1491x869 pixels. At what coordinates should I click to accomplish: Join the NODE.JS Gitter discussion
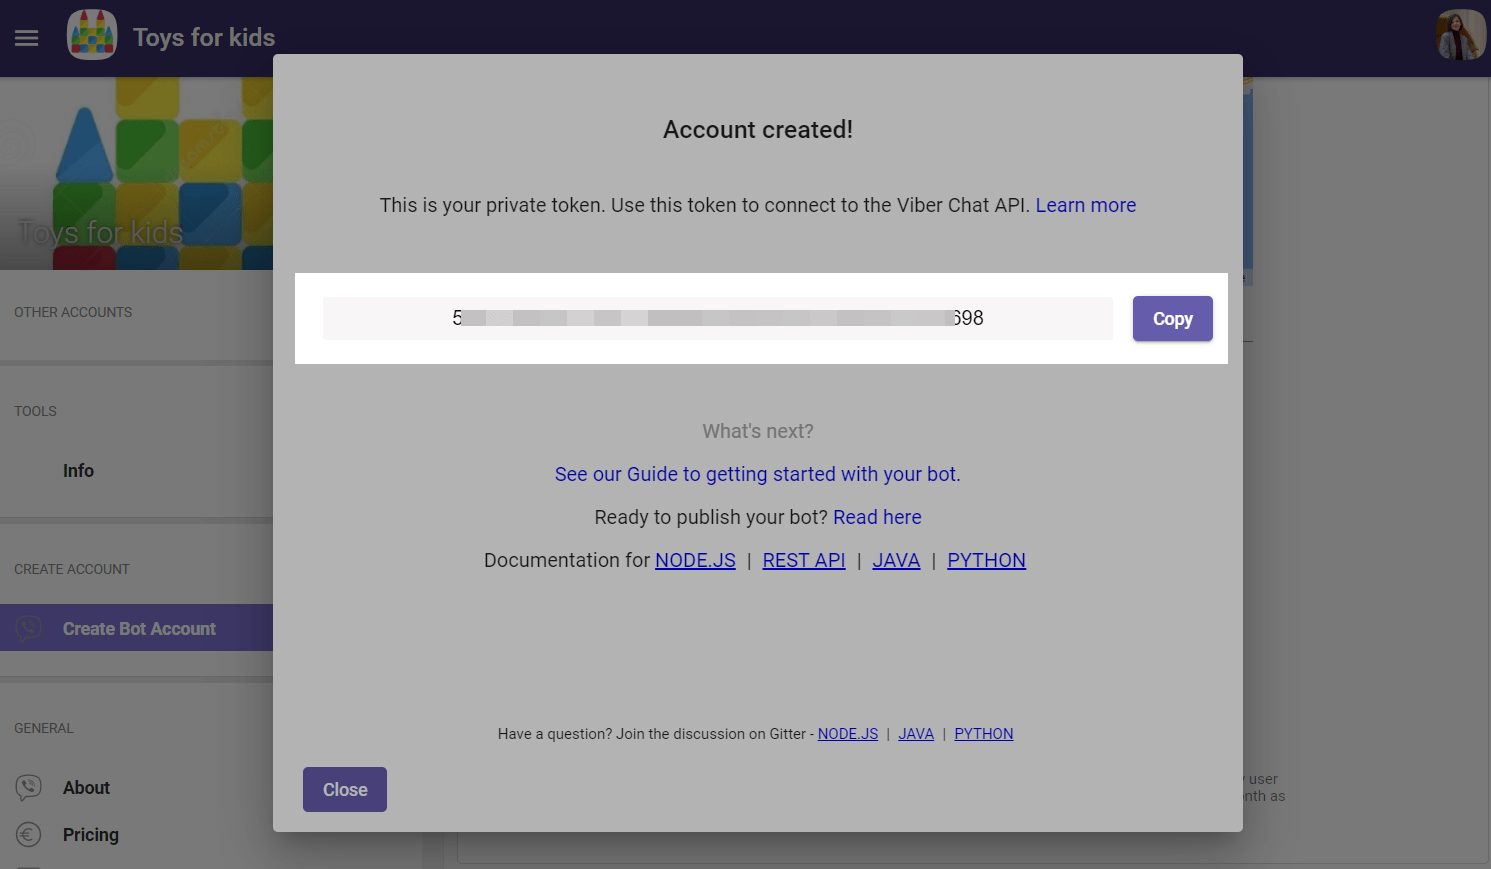848,734
